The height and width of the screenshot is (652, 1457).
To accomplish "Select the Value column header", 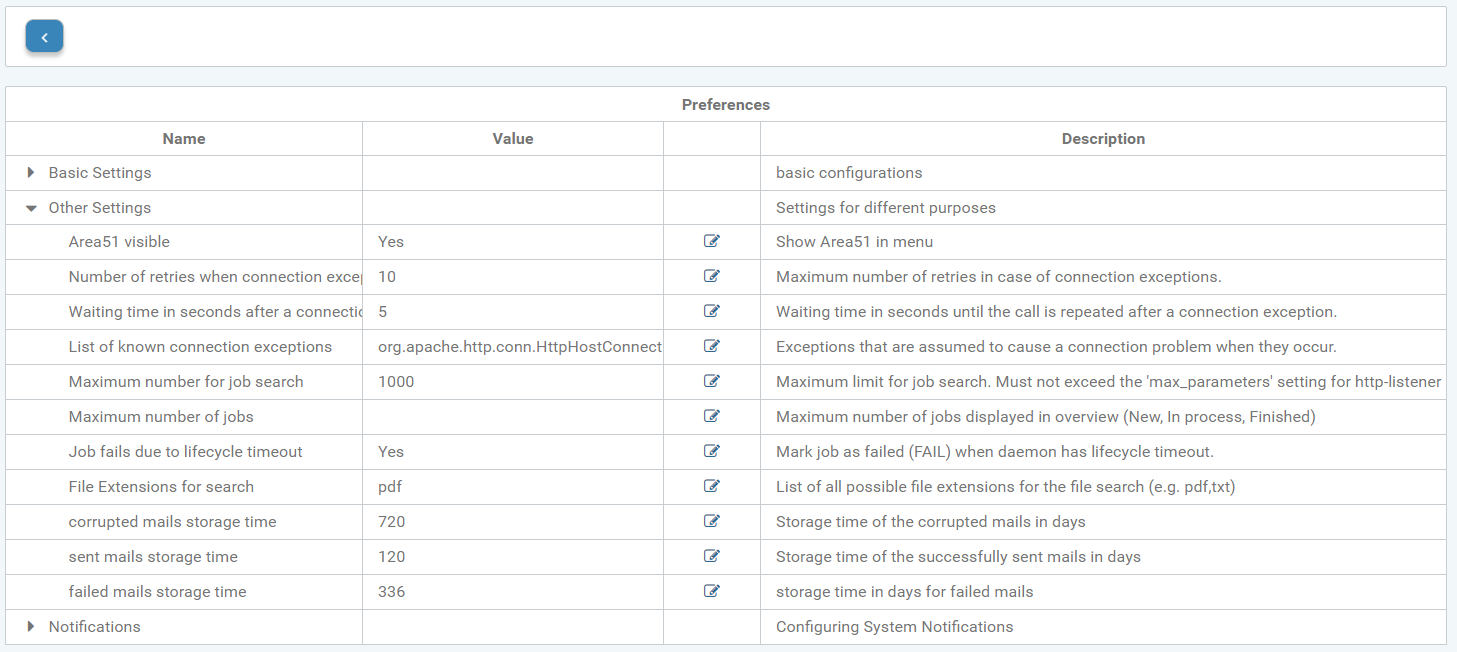I will (x=512, y=139).
